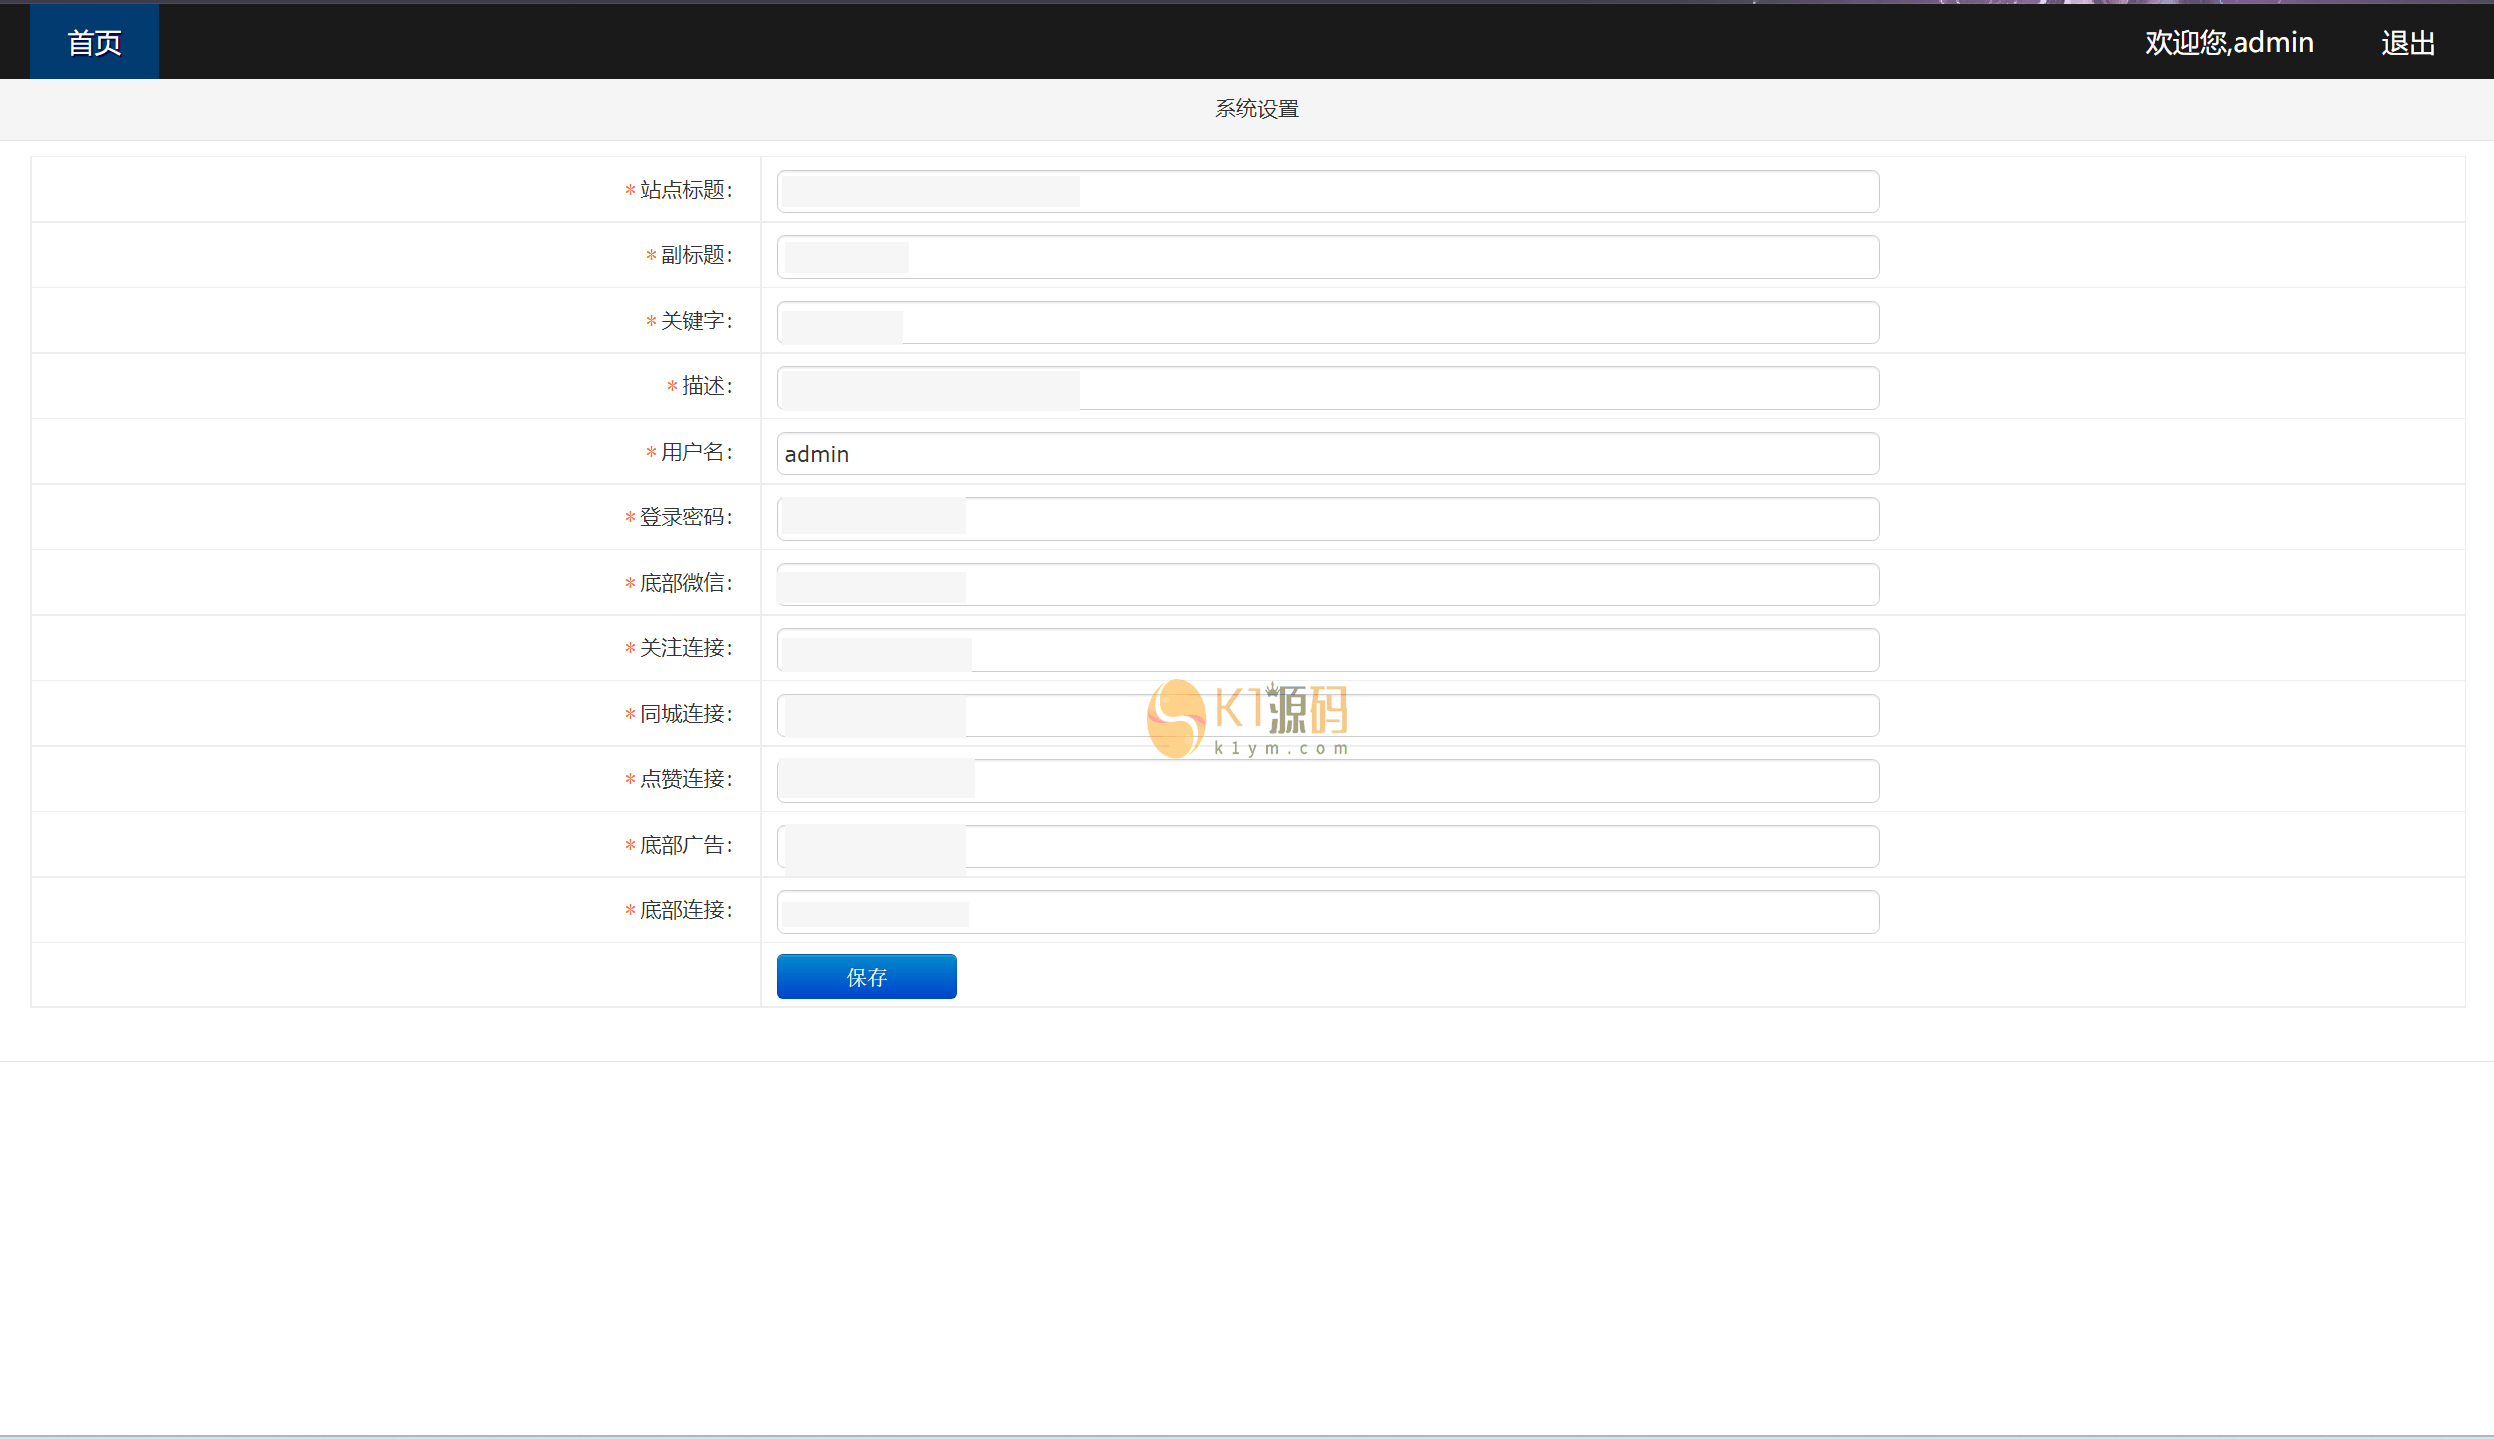Click into the 副标题 text field
The image size is (2494, 1439).
[1327, 257]
